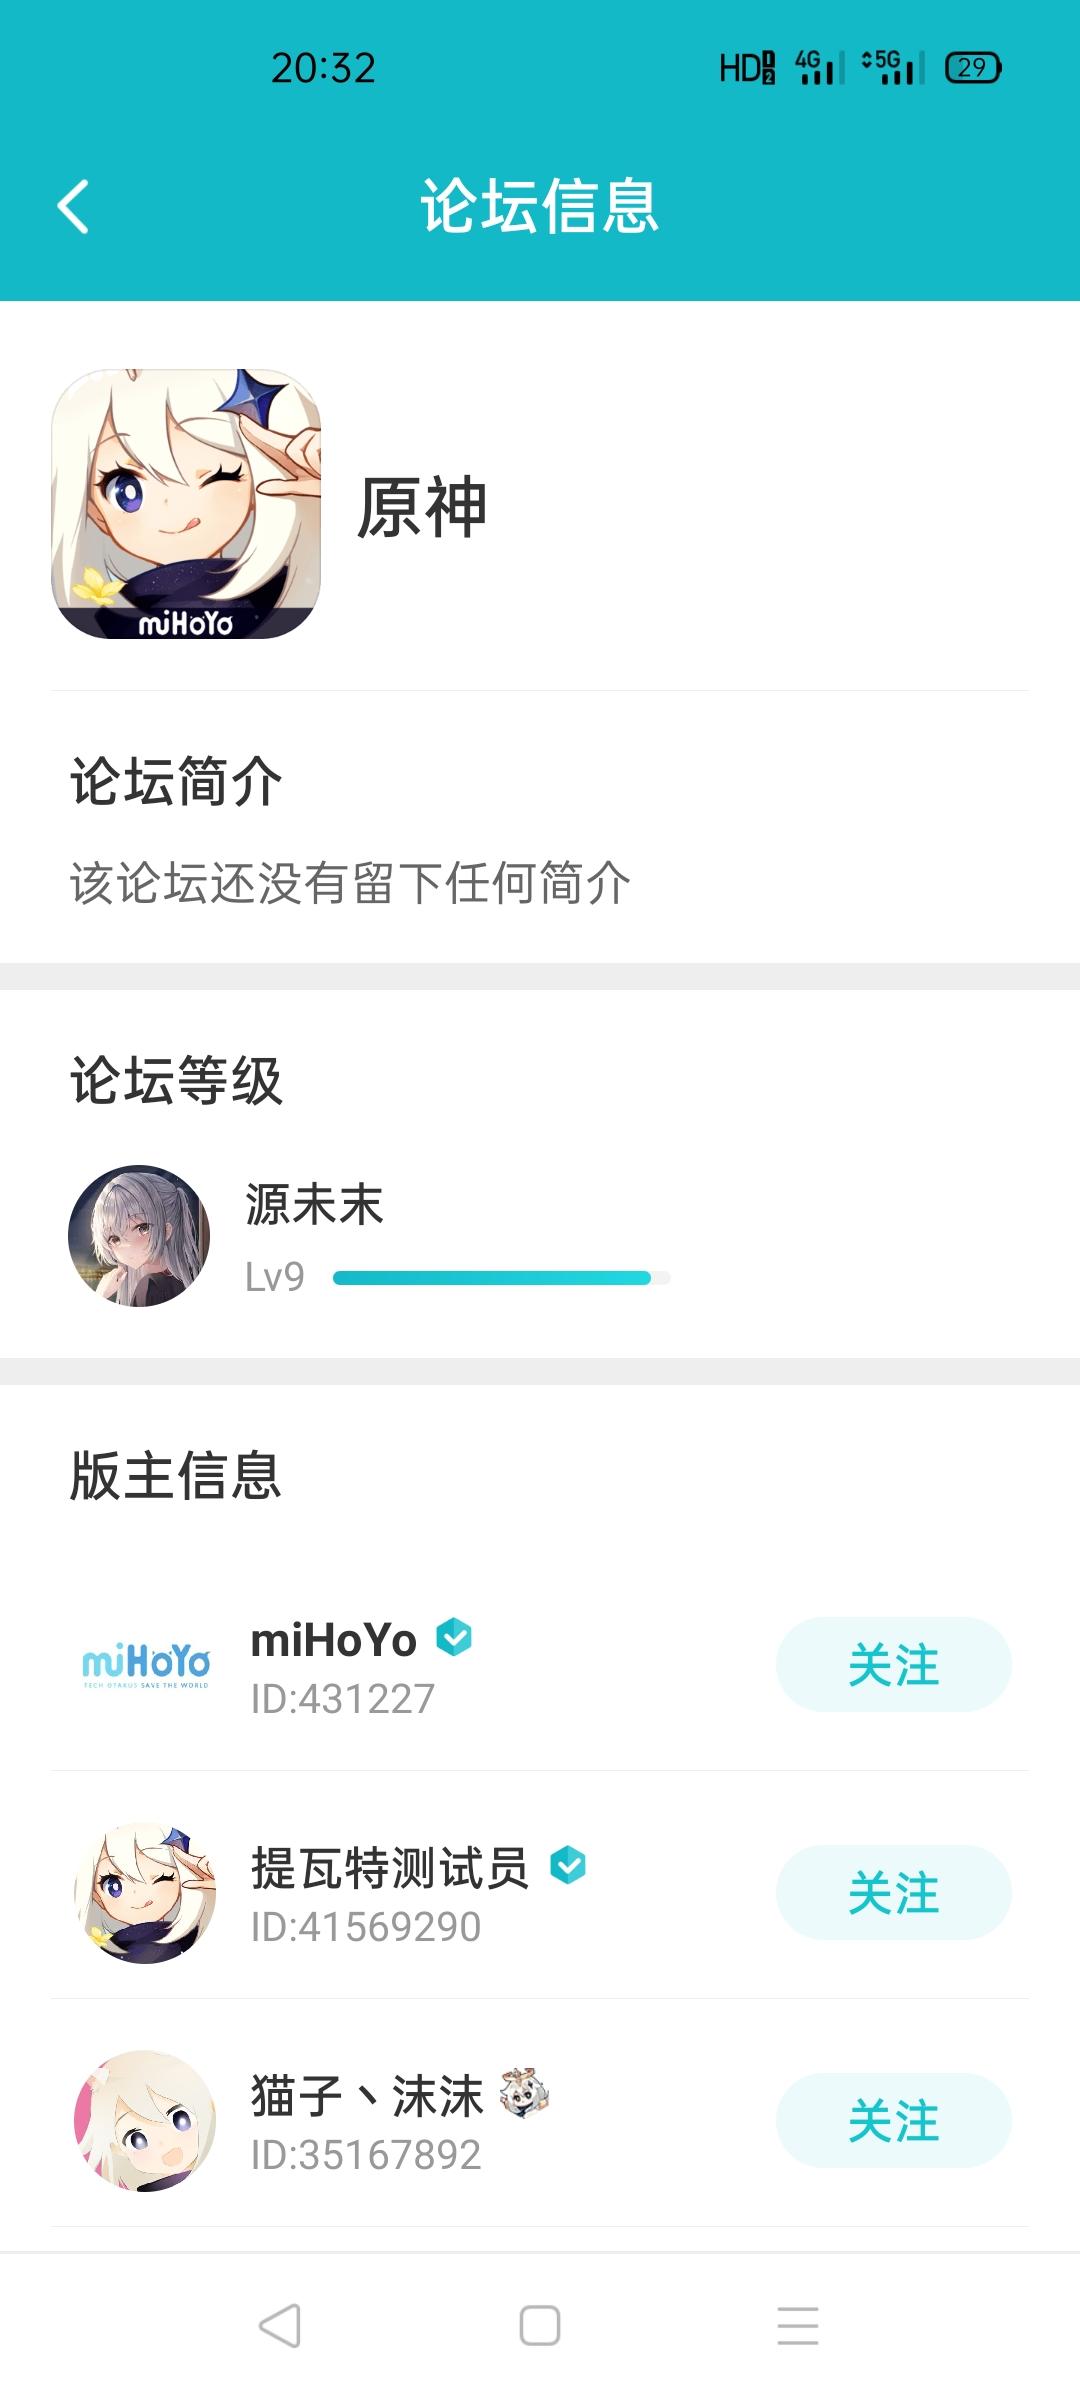Tap the 源未末 username text
The width and height of the screenshot is (1080, 2400).
(x=314, y=1204)
